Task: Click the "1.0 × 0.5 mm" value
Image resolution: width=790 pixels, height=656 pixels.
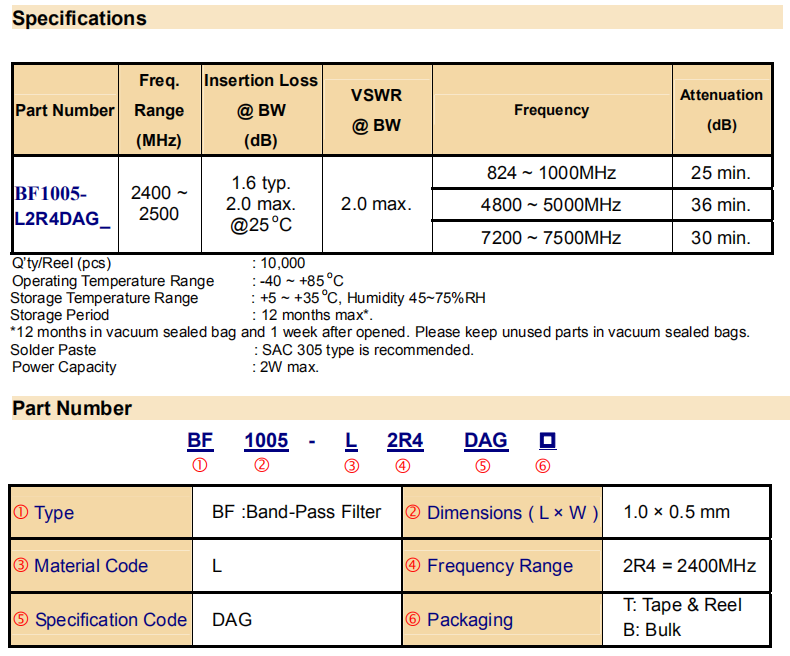Action: tap(677, 512)
